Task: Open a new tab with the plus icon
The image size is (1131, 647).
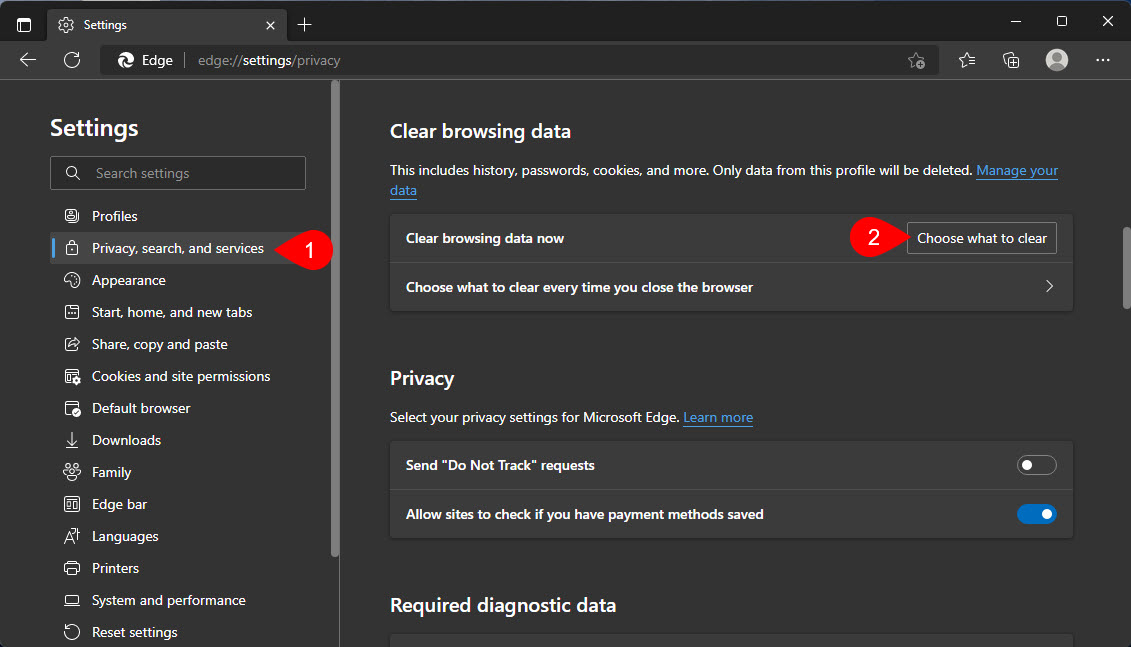Action: click(304, 25)
